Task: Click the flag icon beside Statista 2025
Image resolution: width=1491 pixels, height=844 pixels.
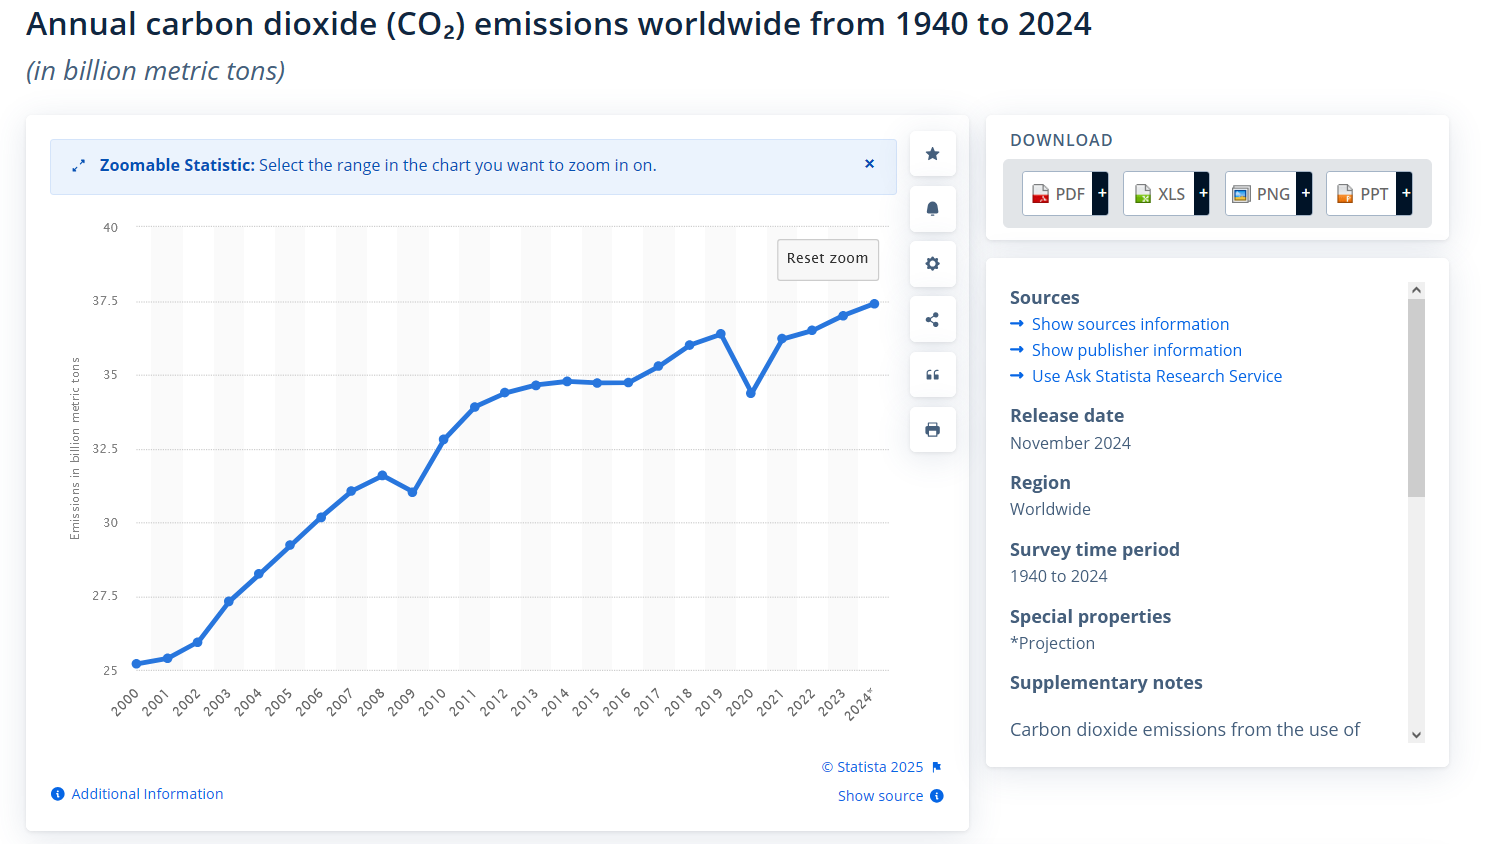Action: coord(937,767)
